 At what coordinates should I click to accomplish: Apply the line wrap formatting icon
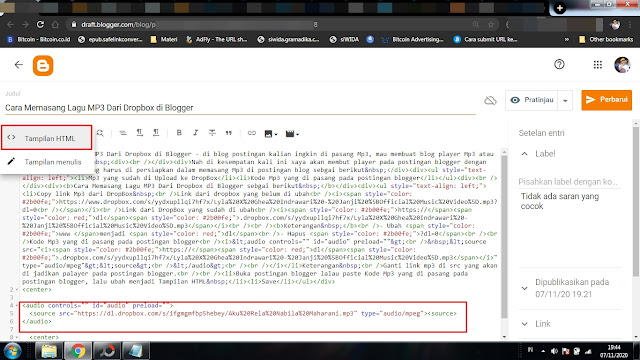pos(123,133)
